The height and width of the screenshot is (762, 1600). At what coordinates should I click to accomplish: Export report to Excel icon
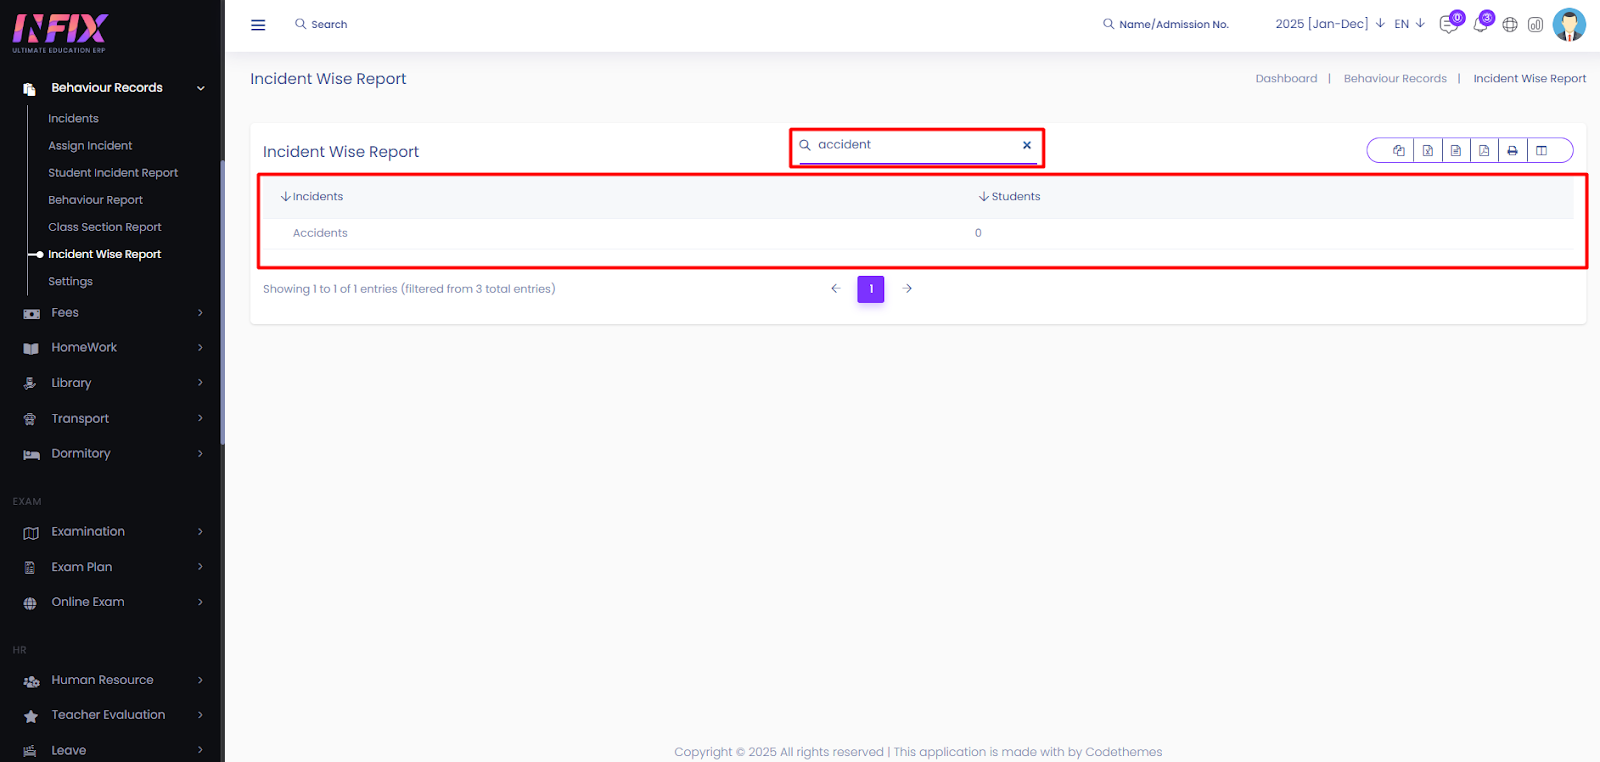[1428, 151]
